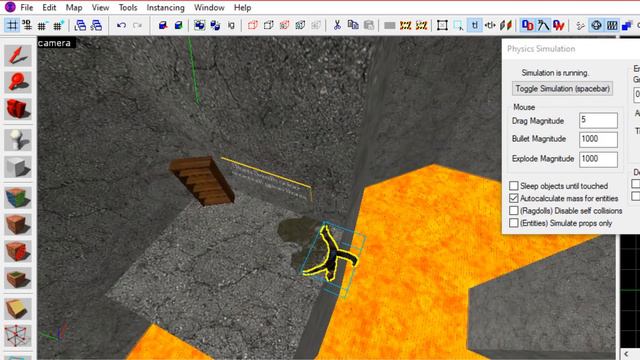The width and height of the screenshot is (640, 360).
Task: Open the View menu
Action: (100, 7)
